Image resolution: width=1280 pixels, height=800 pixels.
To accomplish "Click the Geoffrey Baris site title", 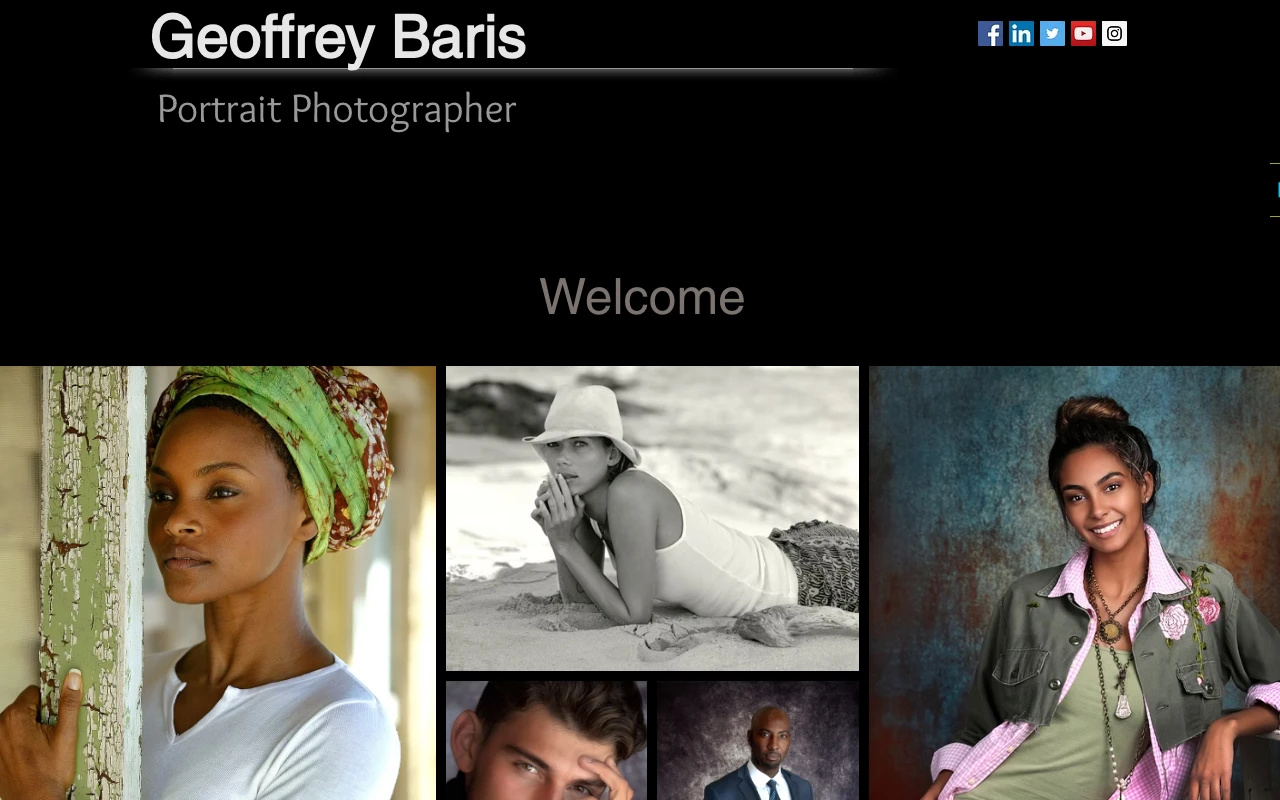I will click(x=338, y=37).
